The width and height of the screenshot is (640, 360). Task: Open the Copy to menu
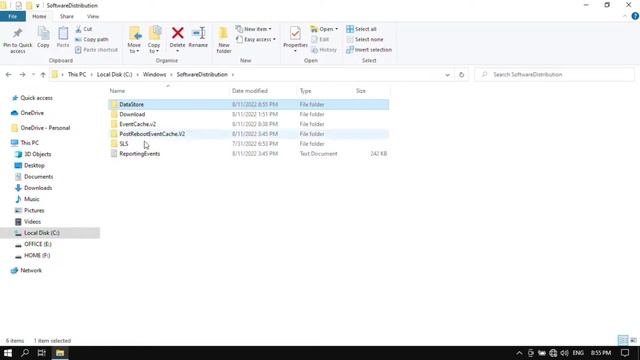point(154,40)
